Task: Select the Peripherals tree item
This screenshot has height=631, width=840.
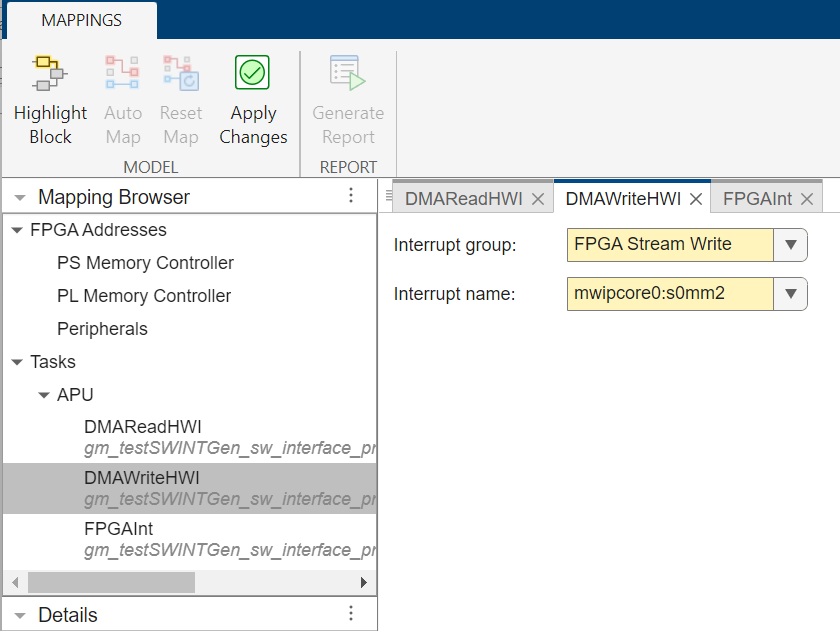Action: (102, 329)
